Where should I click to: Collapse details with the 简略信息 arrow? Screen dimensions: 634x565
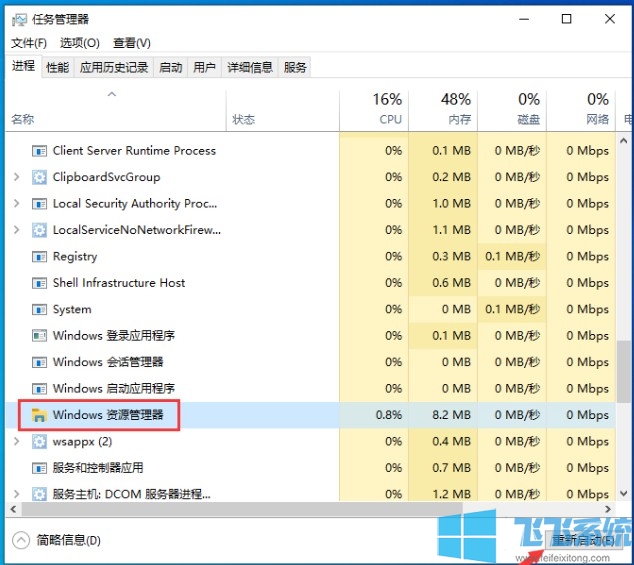click(x=20, y=540)
